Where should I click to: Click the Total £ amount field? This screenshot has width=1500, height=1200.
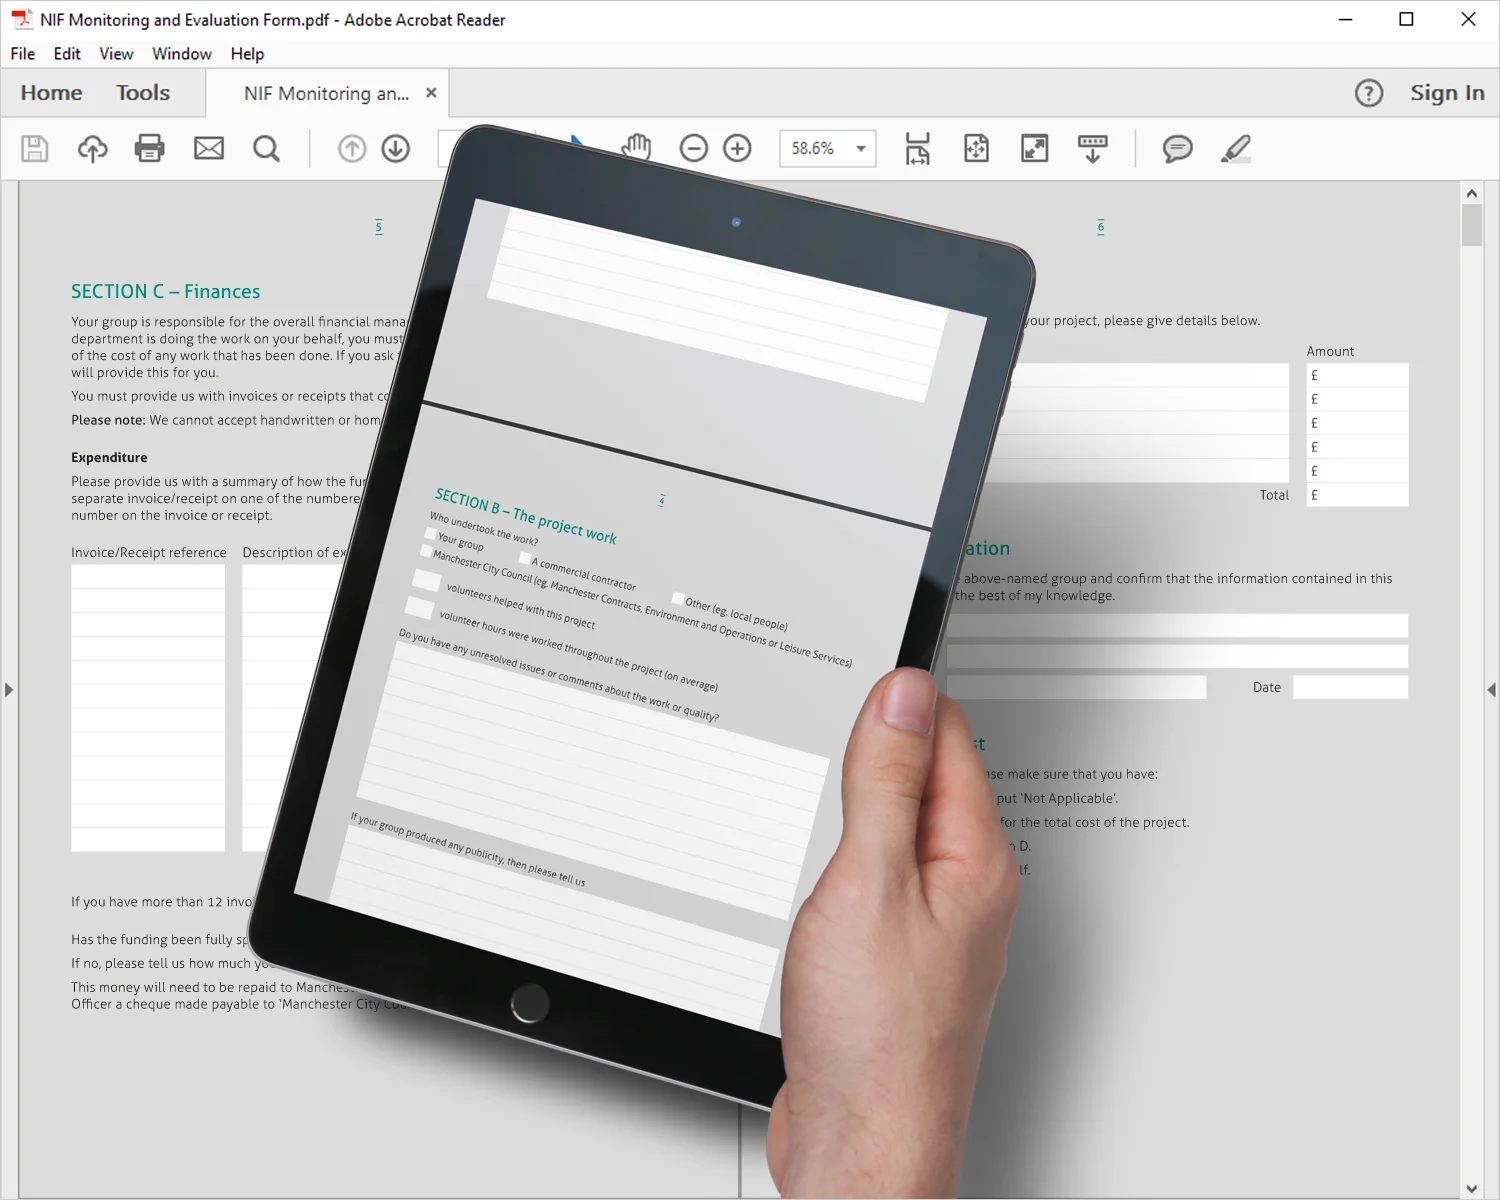click(1357, 495)
